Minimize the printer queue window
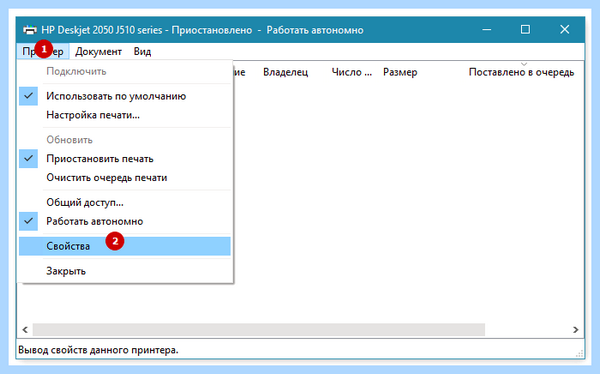The image size is (600, 374). tap(487, 29)
